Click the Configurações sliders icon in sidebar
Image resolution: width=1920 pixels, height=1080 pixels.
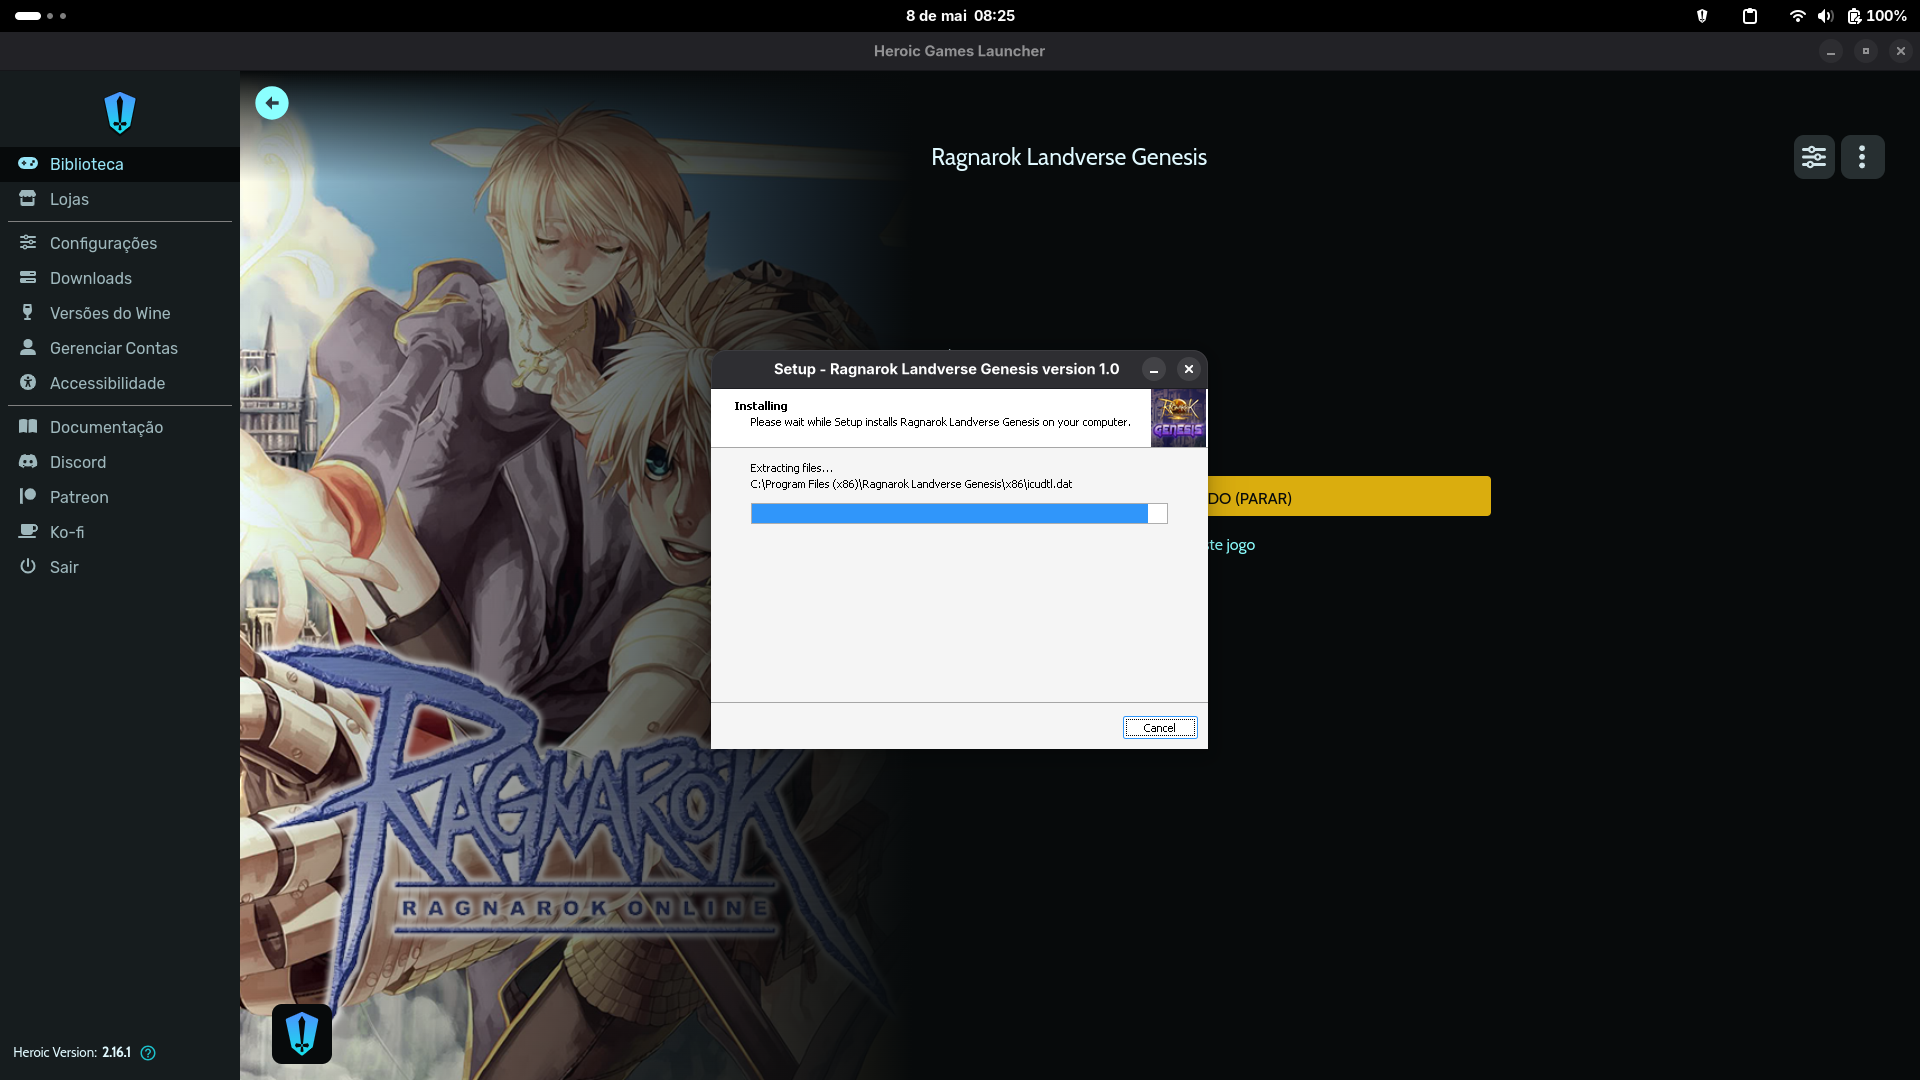28,242
